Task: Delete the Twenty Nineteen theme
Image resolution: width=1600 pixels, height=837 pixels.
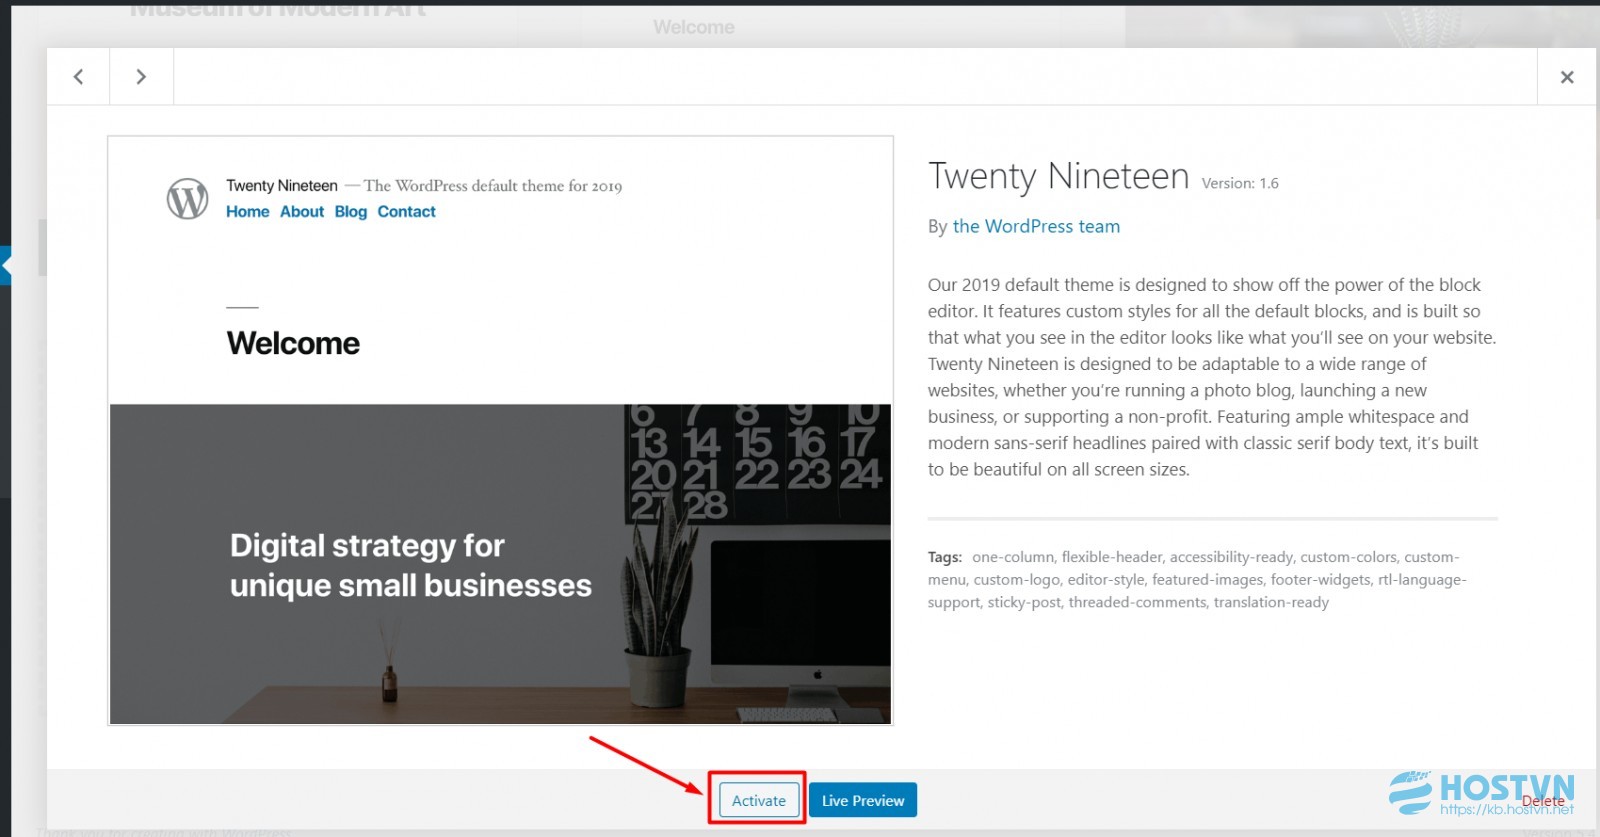Action: pyautogui.click(x=1543, y=801)
